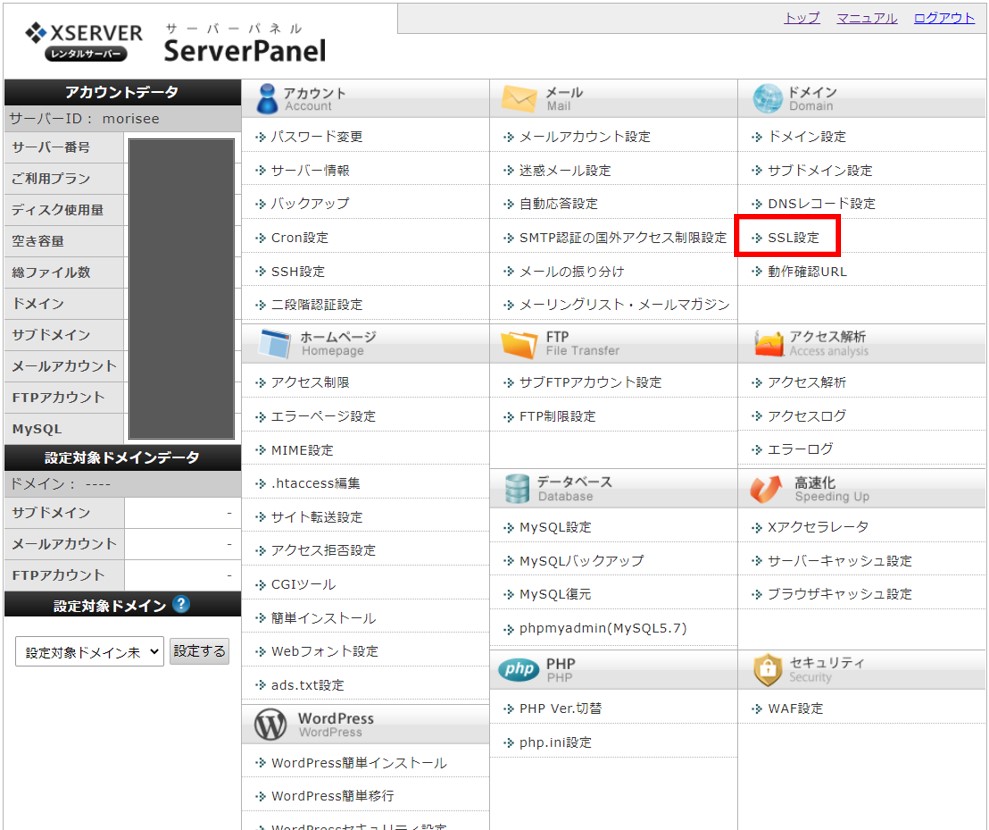Open 動作確認URL

(807, 272)
